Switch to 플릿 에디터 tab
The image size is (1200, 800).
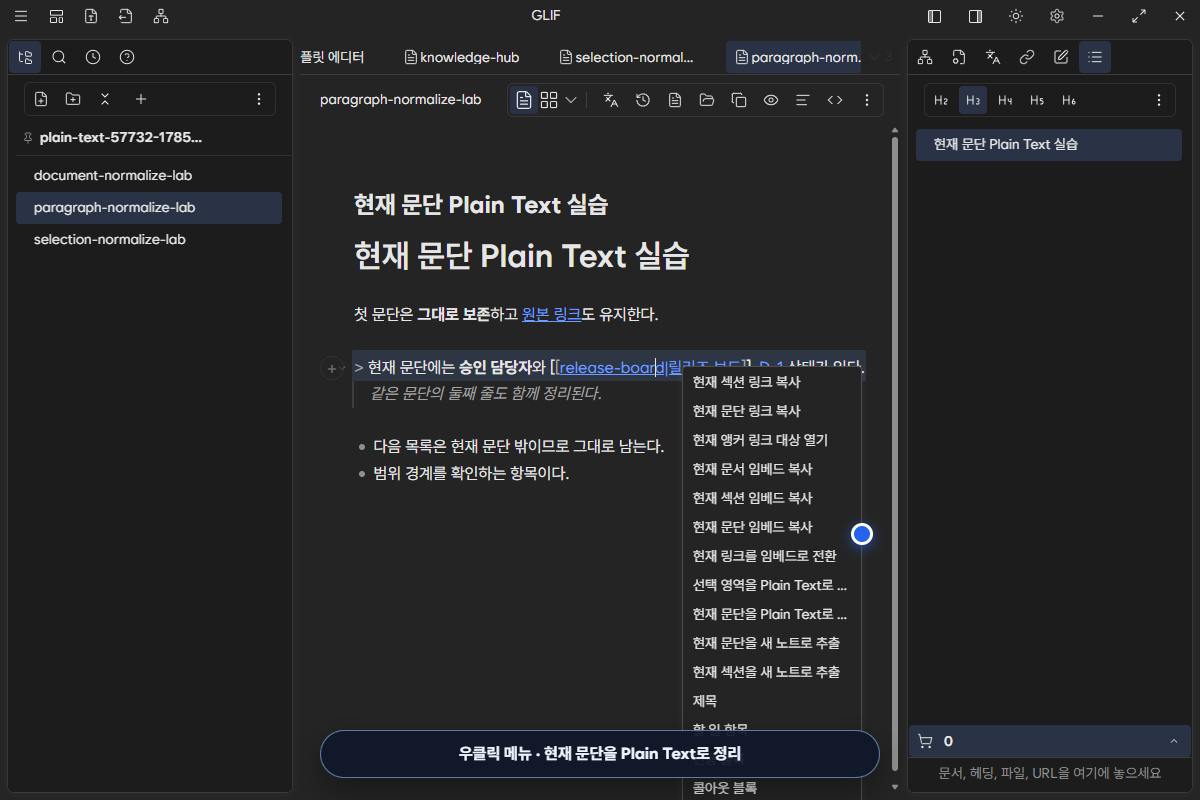333,57
